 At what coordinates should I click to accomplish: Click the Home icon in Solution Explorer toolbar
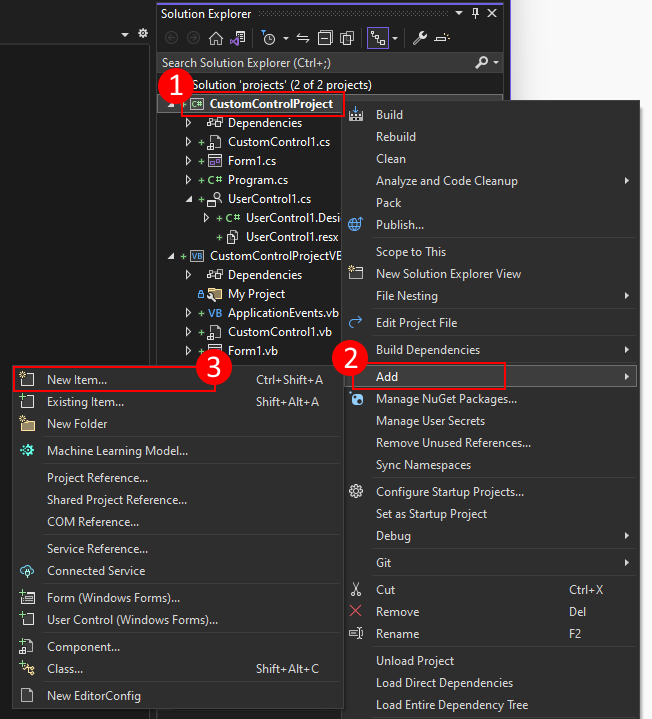pyautogui.click(x=215, y=39)
